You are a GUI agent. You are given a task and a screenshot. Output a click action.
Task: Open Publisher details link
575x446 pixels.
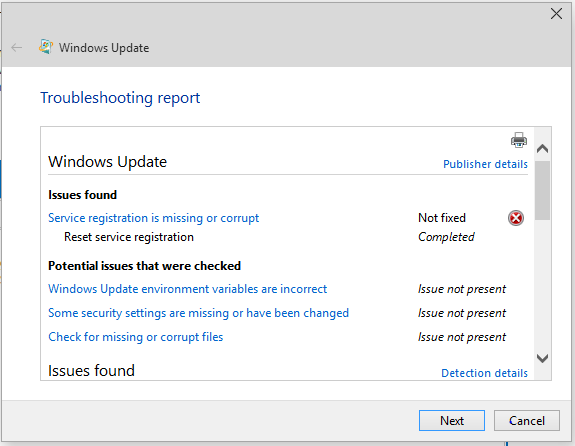[485, 164]
